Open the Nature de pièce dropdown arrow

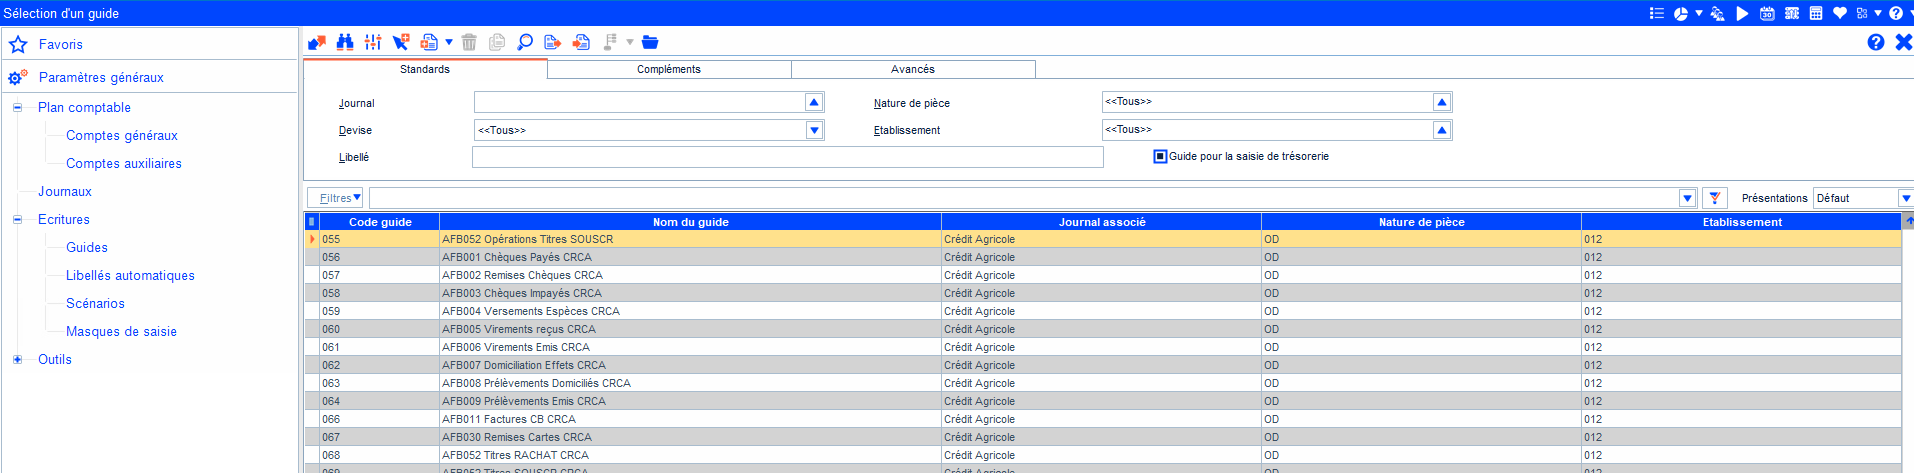pyautogui.click(x=1441, y=102)
